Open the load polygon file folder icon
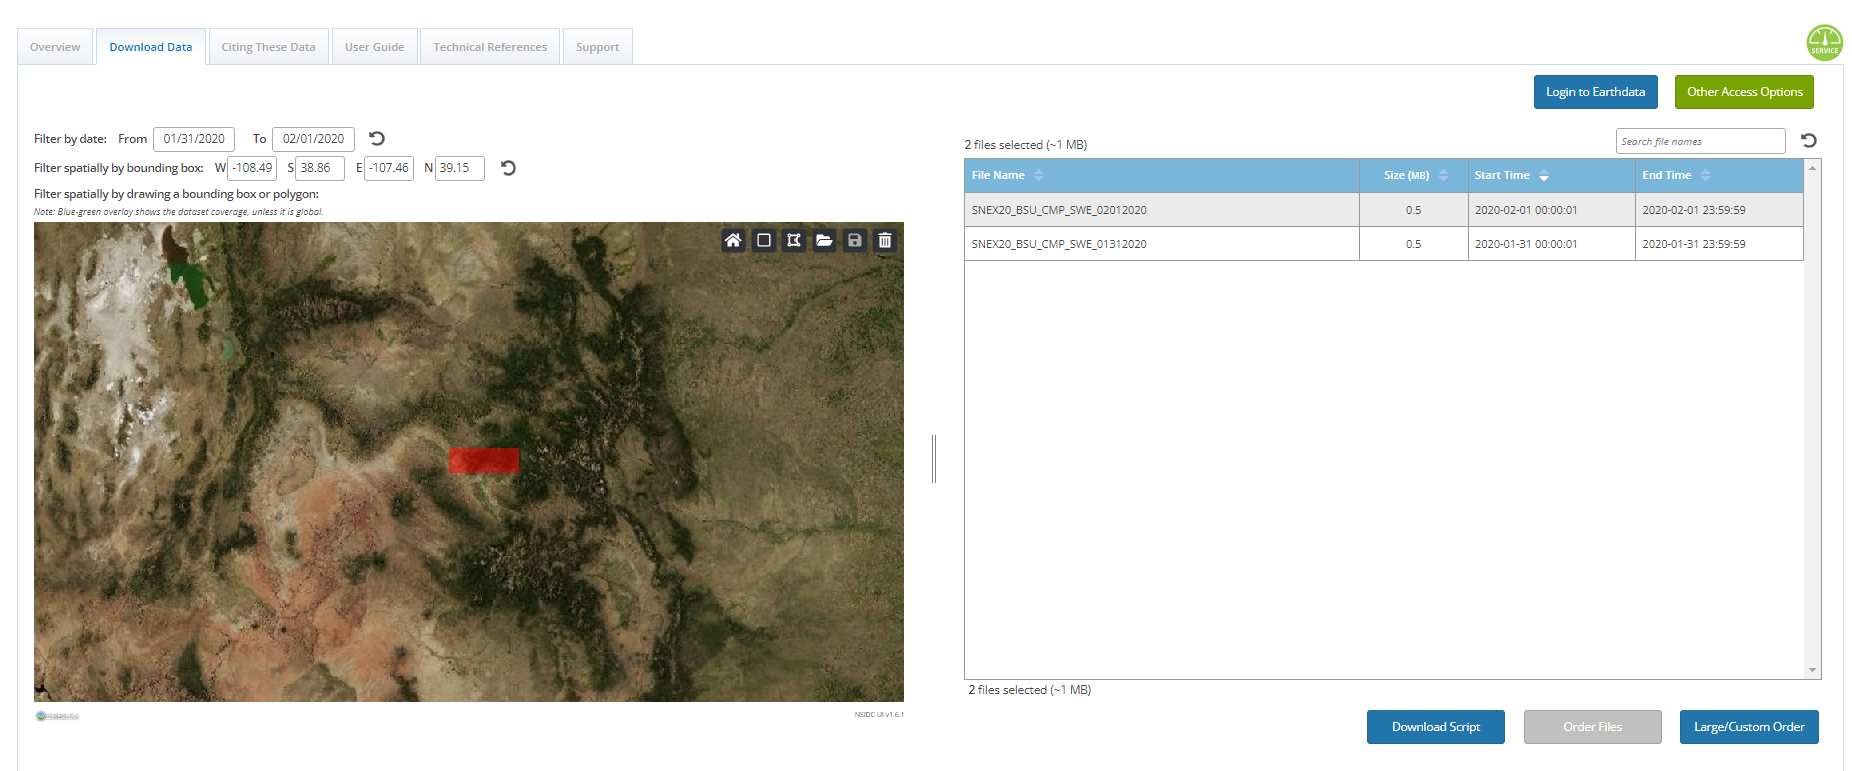The height and width of the screenshot is (771, 1852). 824,240
